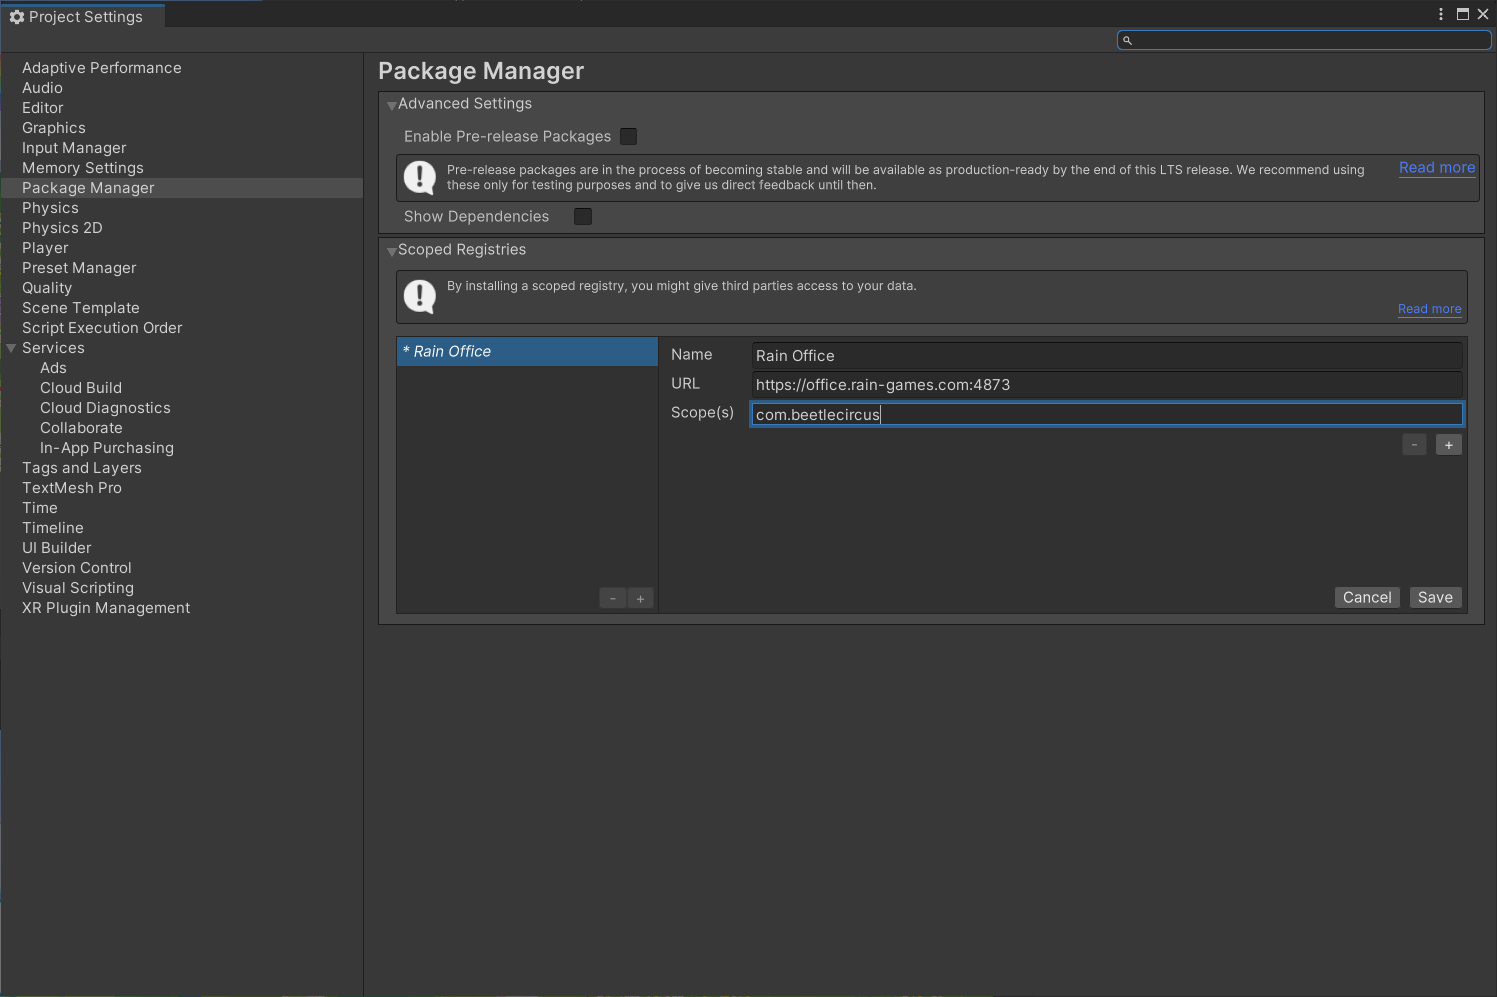Collapse the Services tree node
This screenshot has height=997, width=1497.
(11, 348)
